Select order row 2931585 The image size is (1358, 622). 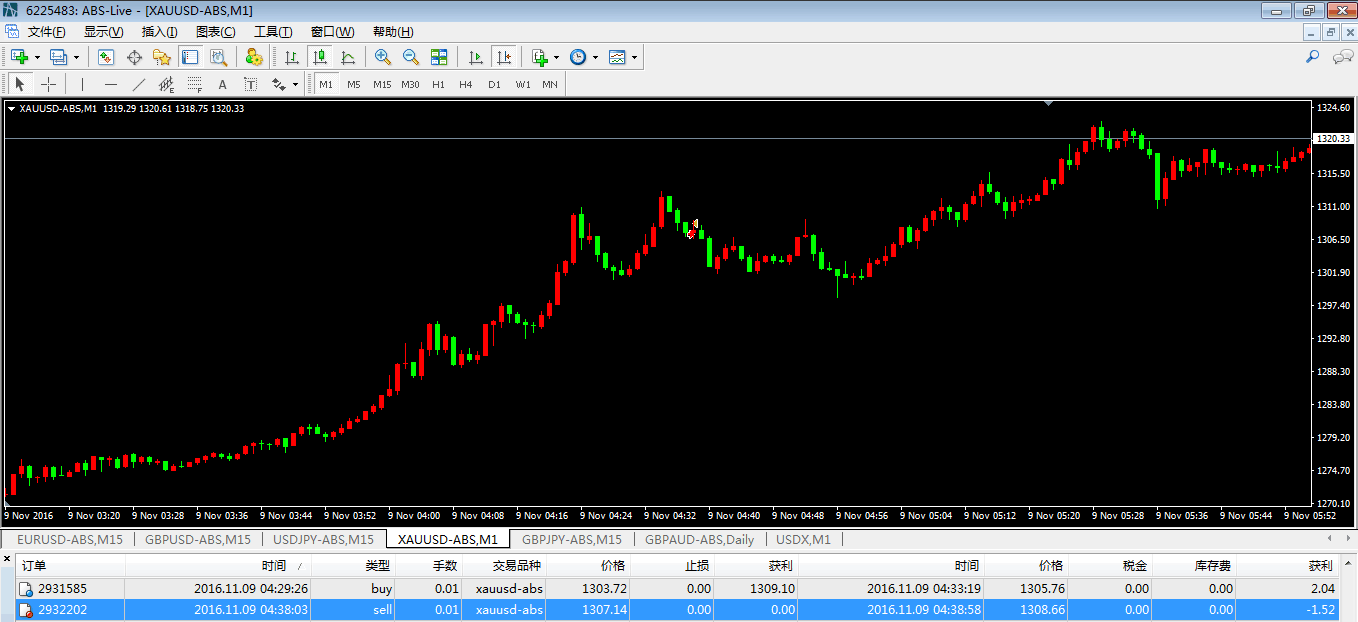[679, 589]
